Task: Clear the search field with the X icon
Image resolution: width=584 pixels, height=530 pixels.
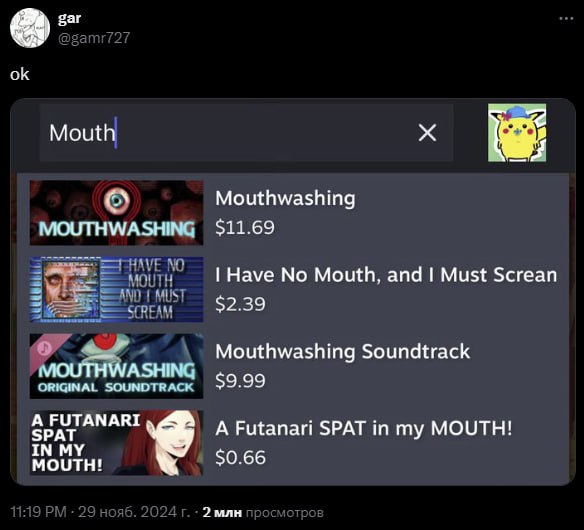Action: (427, 133)
